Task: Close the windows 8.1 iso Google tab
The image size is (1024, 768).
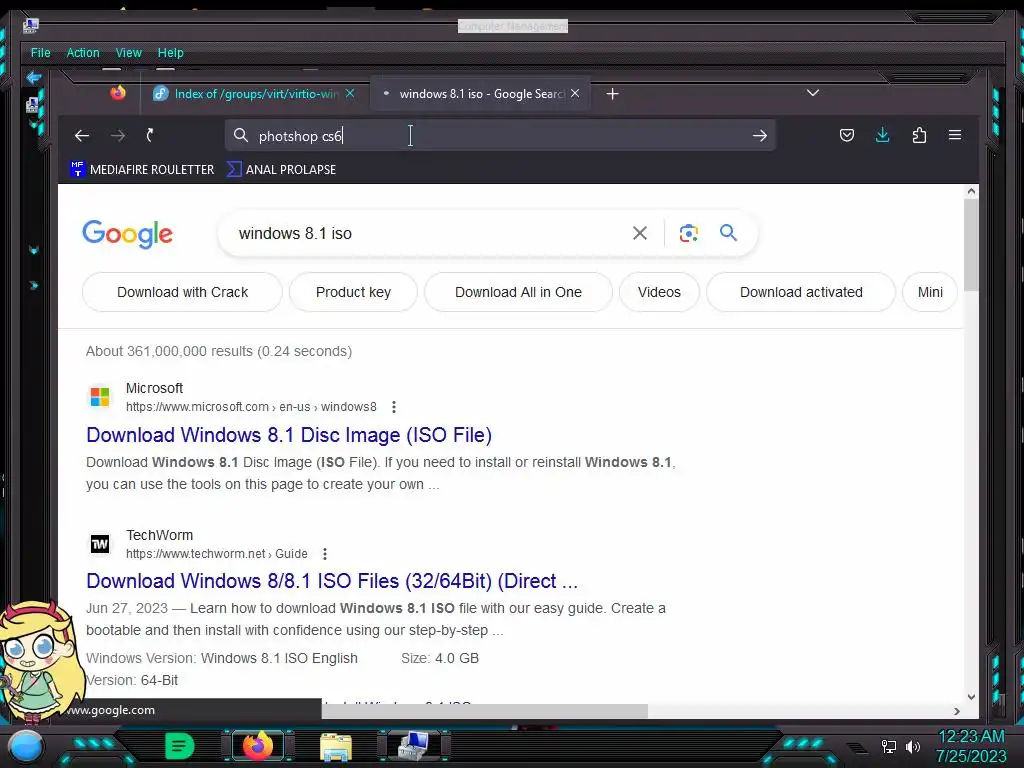Action: pyautogui.click(x=575, y=93)
